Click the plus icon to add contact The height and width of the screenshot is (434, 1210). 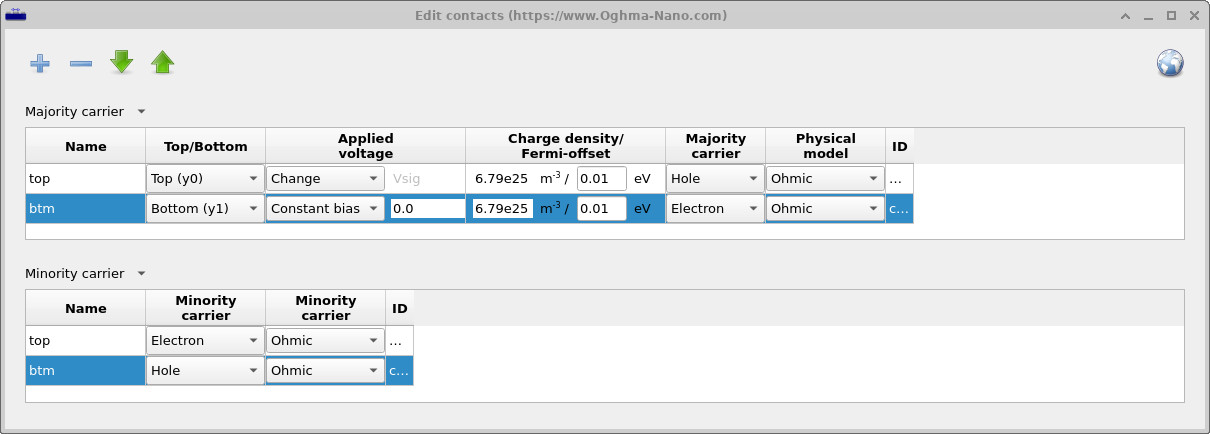click(40, 64)
